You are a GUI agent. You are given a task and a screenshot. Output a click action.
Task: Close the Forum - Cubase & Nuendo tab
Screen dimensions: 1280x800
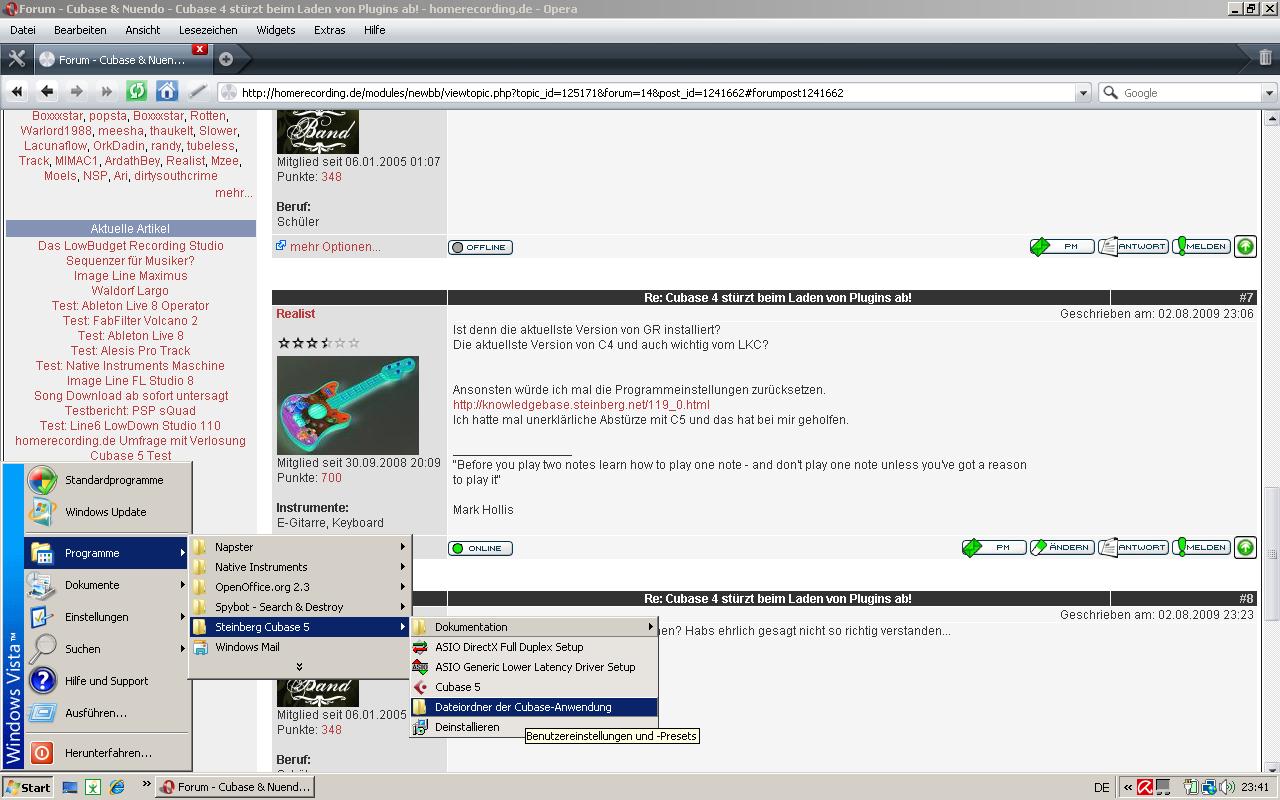200,49
